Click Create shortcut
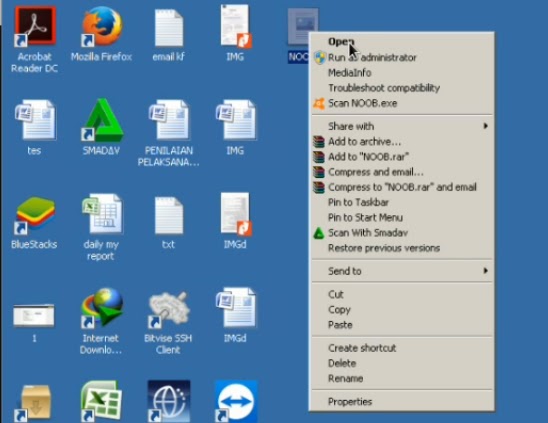Viewport: 548px width, 423px height. [402, 348]
